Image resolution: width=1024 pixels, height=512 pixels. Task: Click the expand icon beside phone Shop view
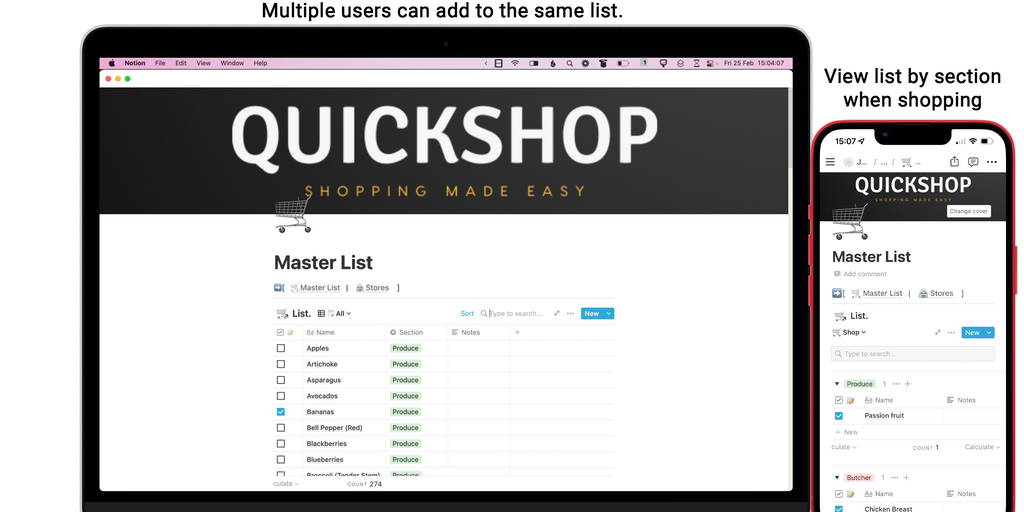[938, 332]
